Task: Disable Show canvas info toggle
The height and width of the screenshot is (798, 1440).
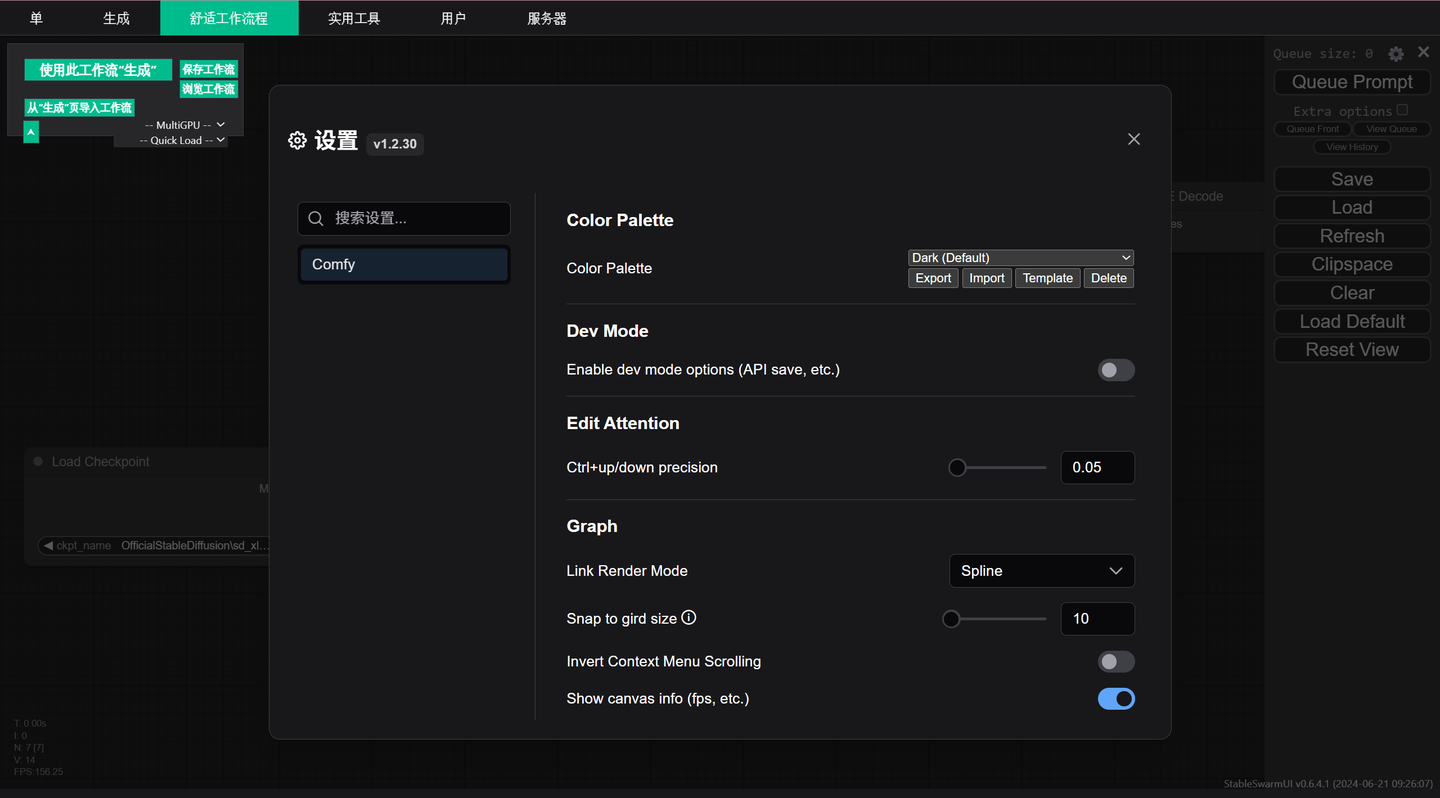Action: tap(1116, 699)
